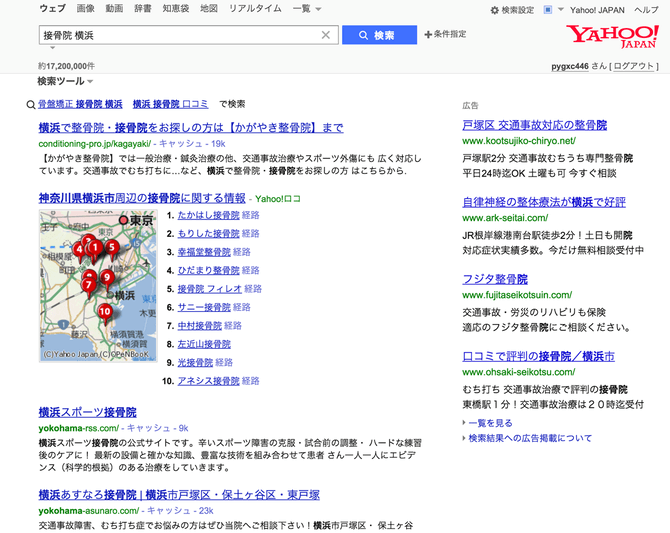Open 検索設定 gear settings
This screenshot has height=533, width=670.
tap(512, 10)
